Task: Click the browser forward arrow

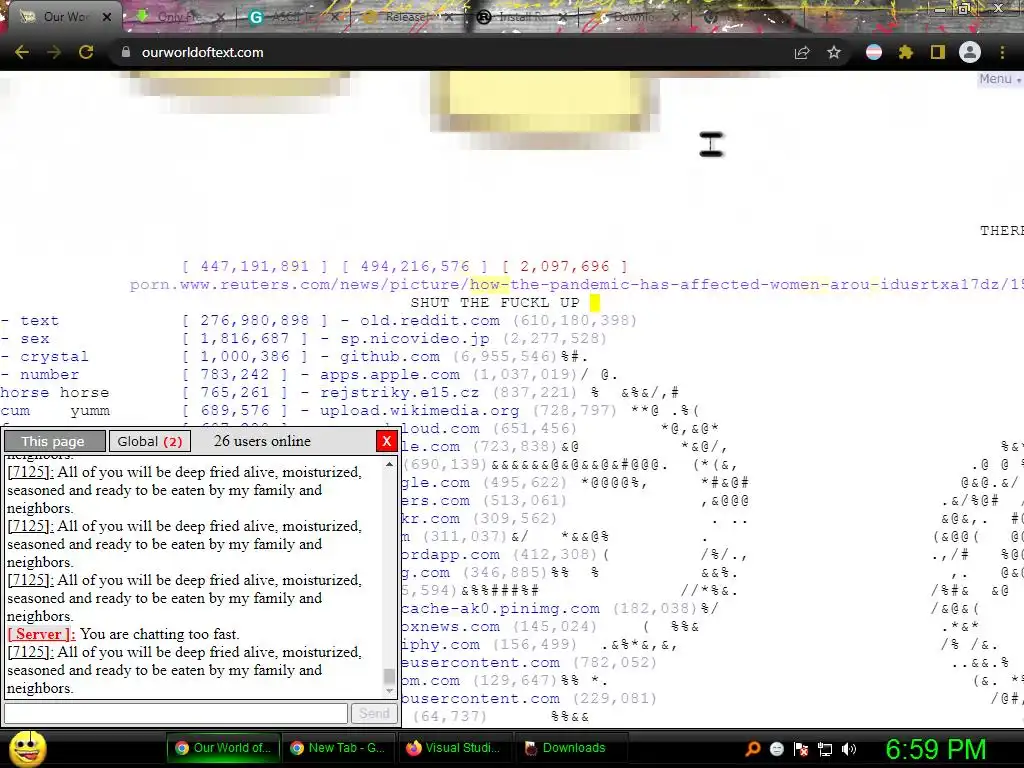Action: coord(54,52)
